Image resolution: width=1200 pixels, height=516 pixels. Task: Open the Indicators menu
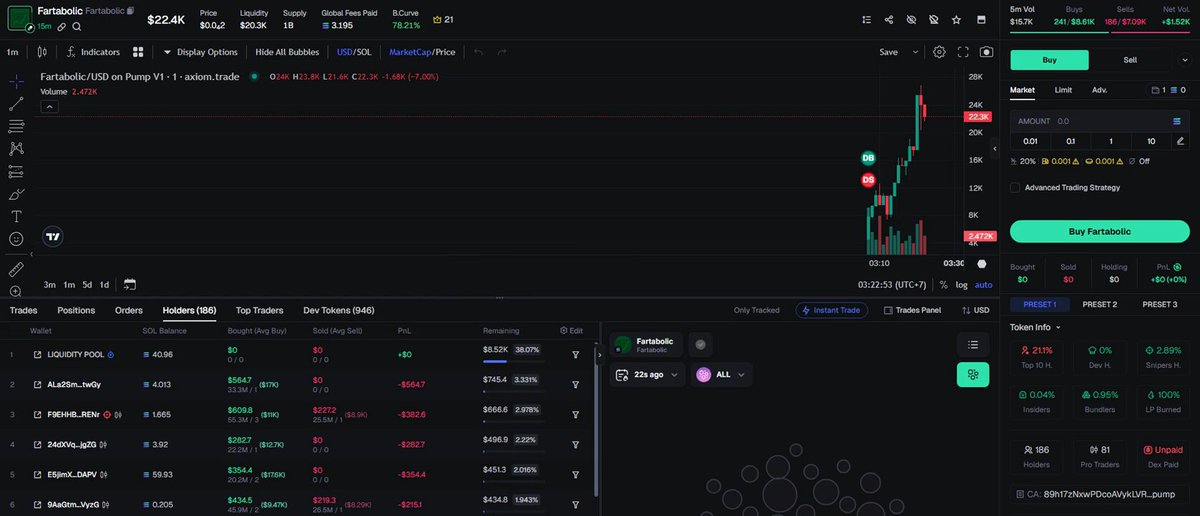[92, 52]
